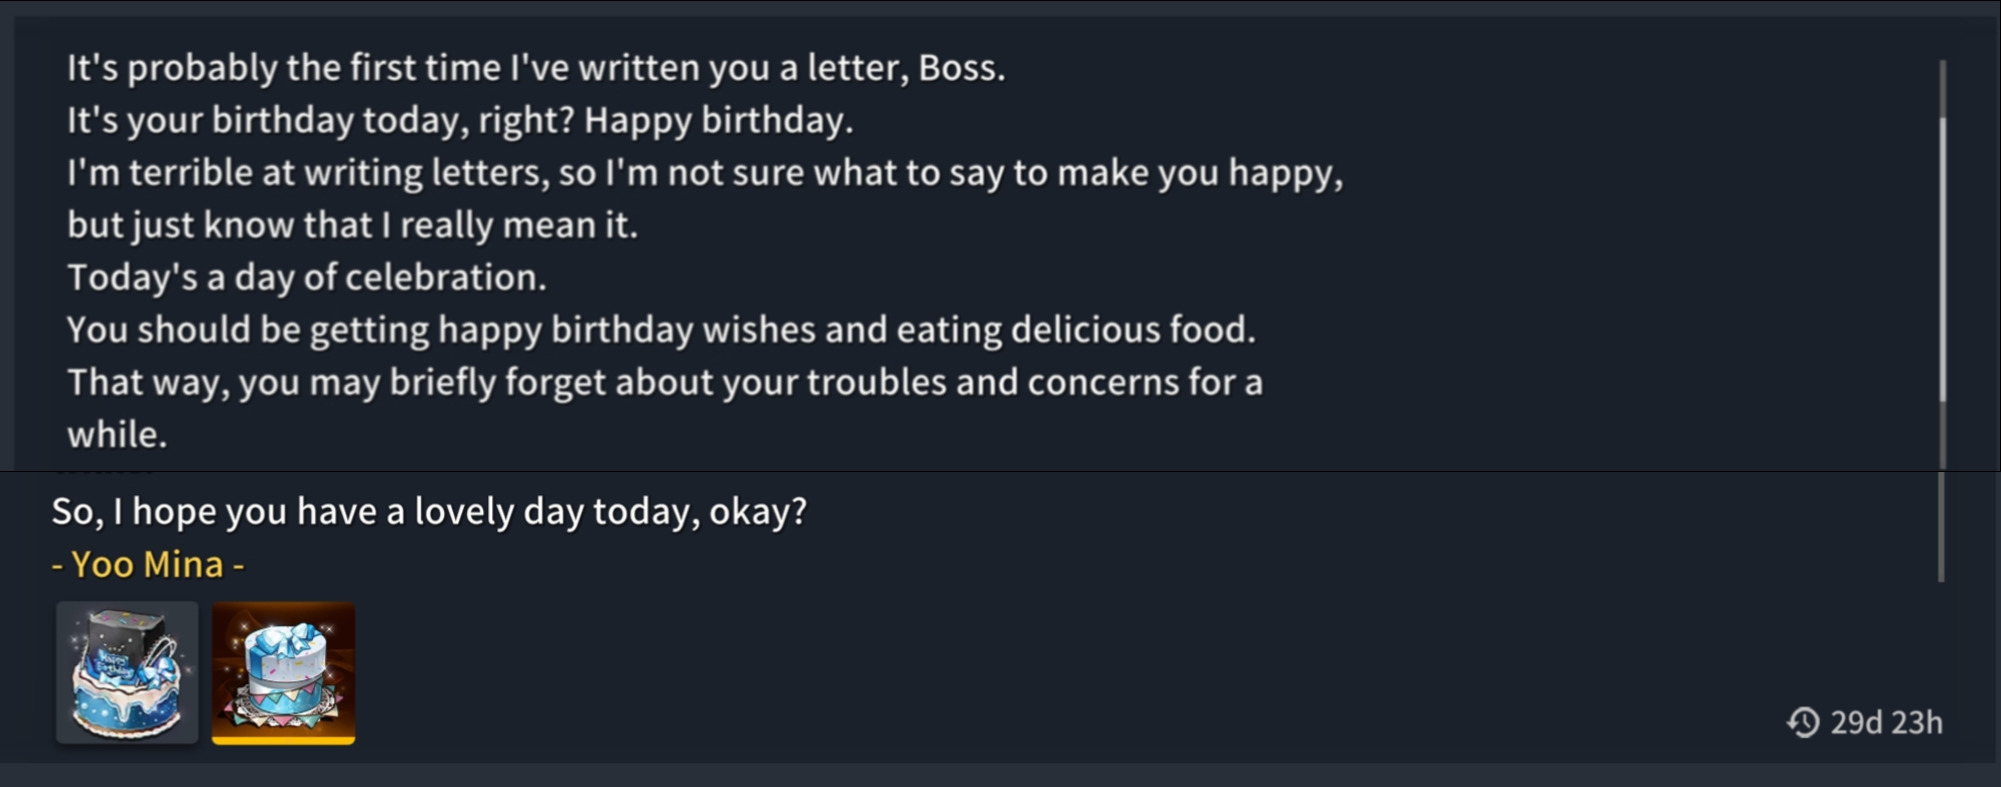Click the day of celebration sentence
This screenshot has height=787, width=2001.
(x=307, y=277)
